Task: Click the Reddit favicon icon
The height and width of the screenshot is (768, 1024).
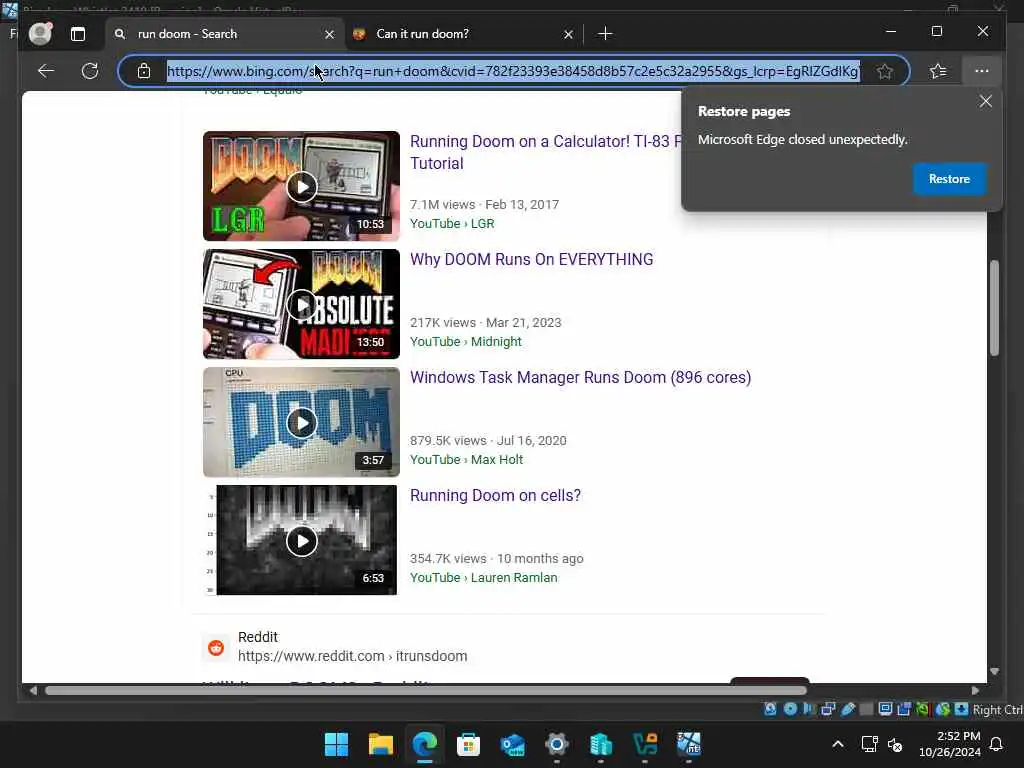Action: pyautogui.click(x=216, y=647)
